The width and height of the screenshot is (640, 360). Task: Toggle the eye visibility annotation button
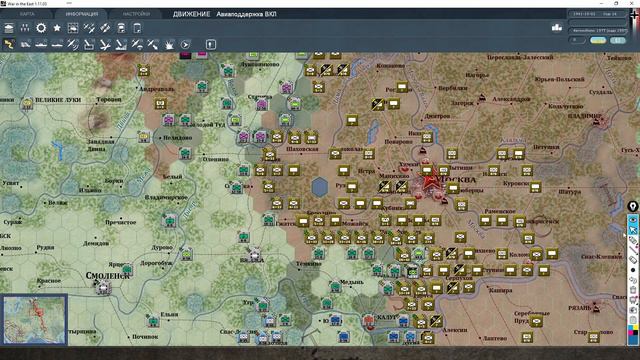point(633,220)
